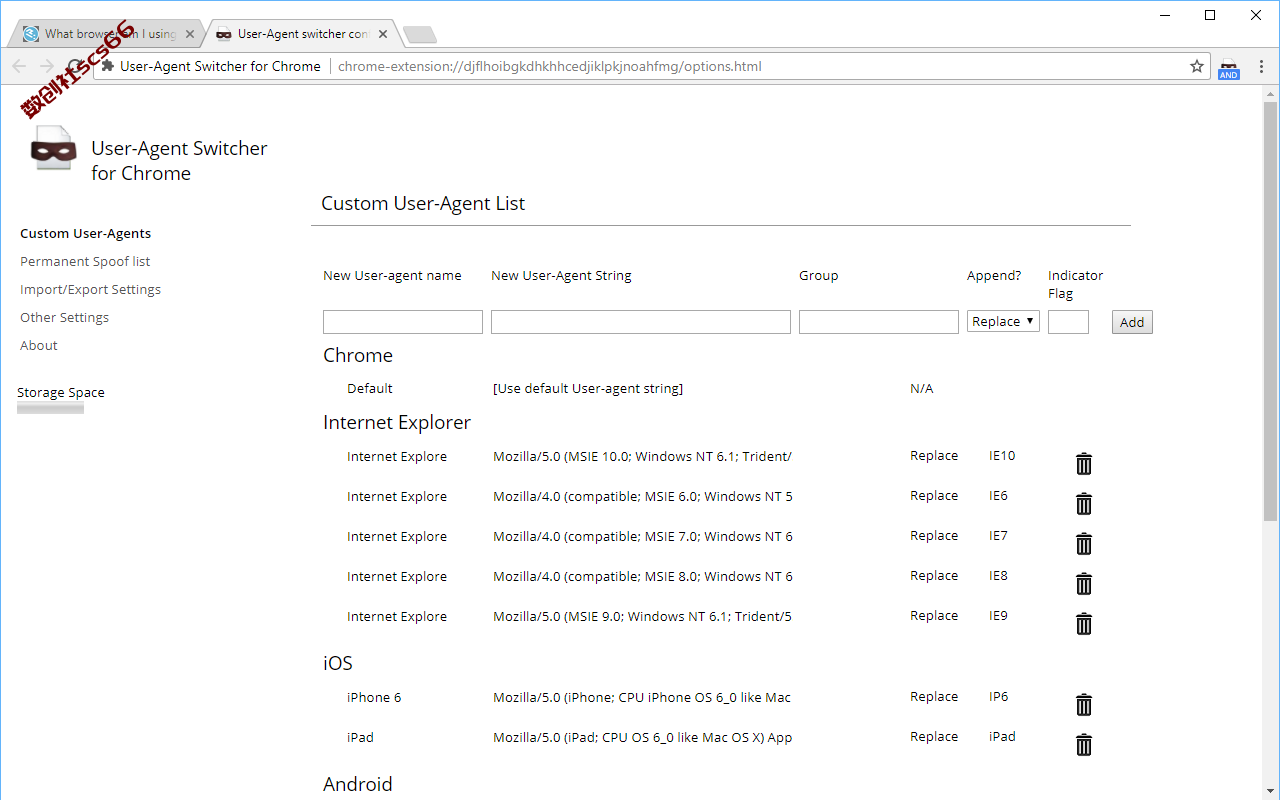The height and width of the screenshot is (800, 1280).
Task: Open the About page
Action: [39, 345]
